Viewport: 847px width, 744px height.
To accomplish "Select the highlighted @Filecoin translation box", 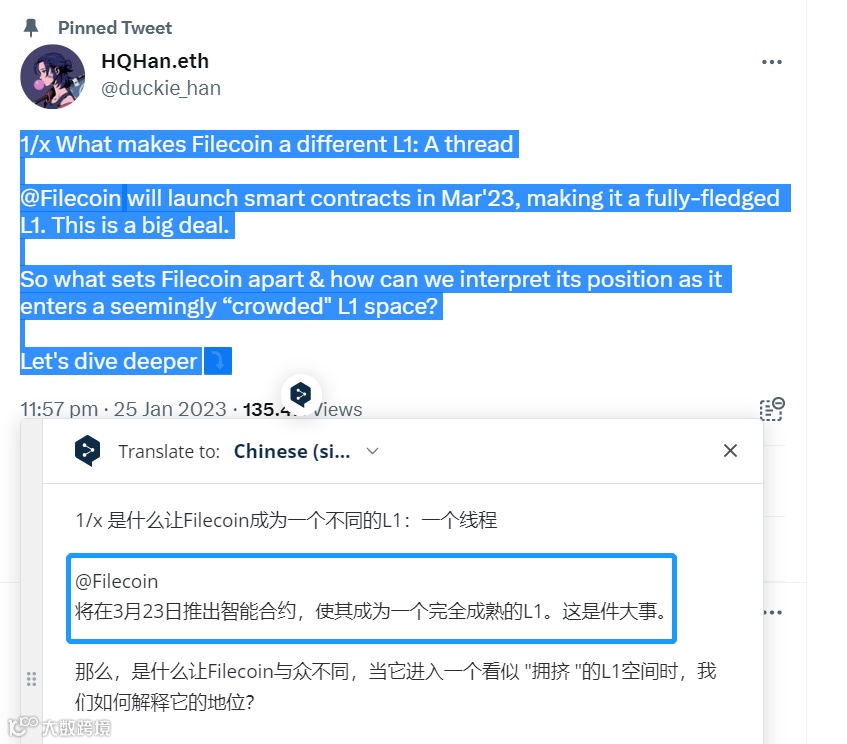I will click(x=372, y=598).
